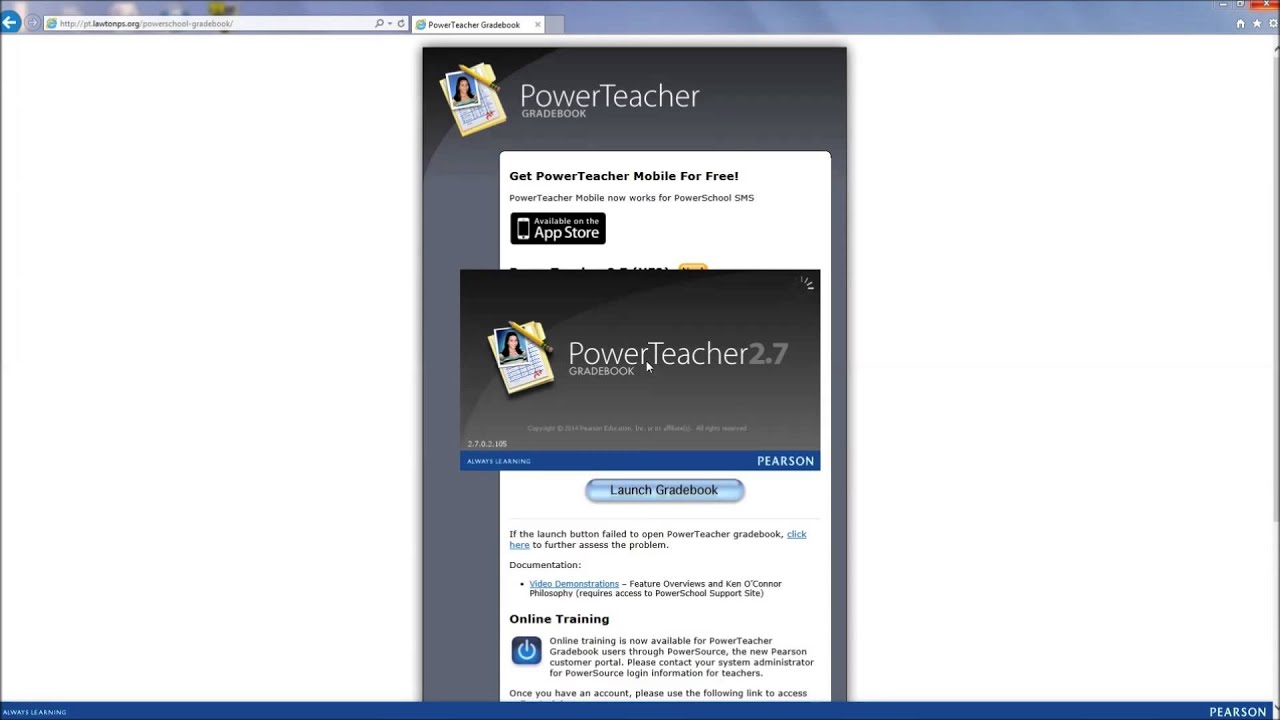Select the PowerTeacher Gradebook browser tab
Screen dimensions: 1280x720
pos(478,24)
